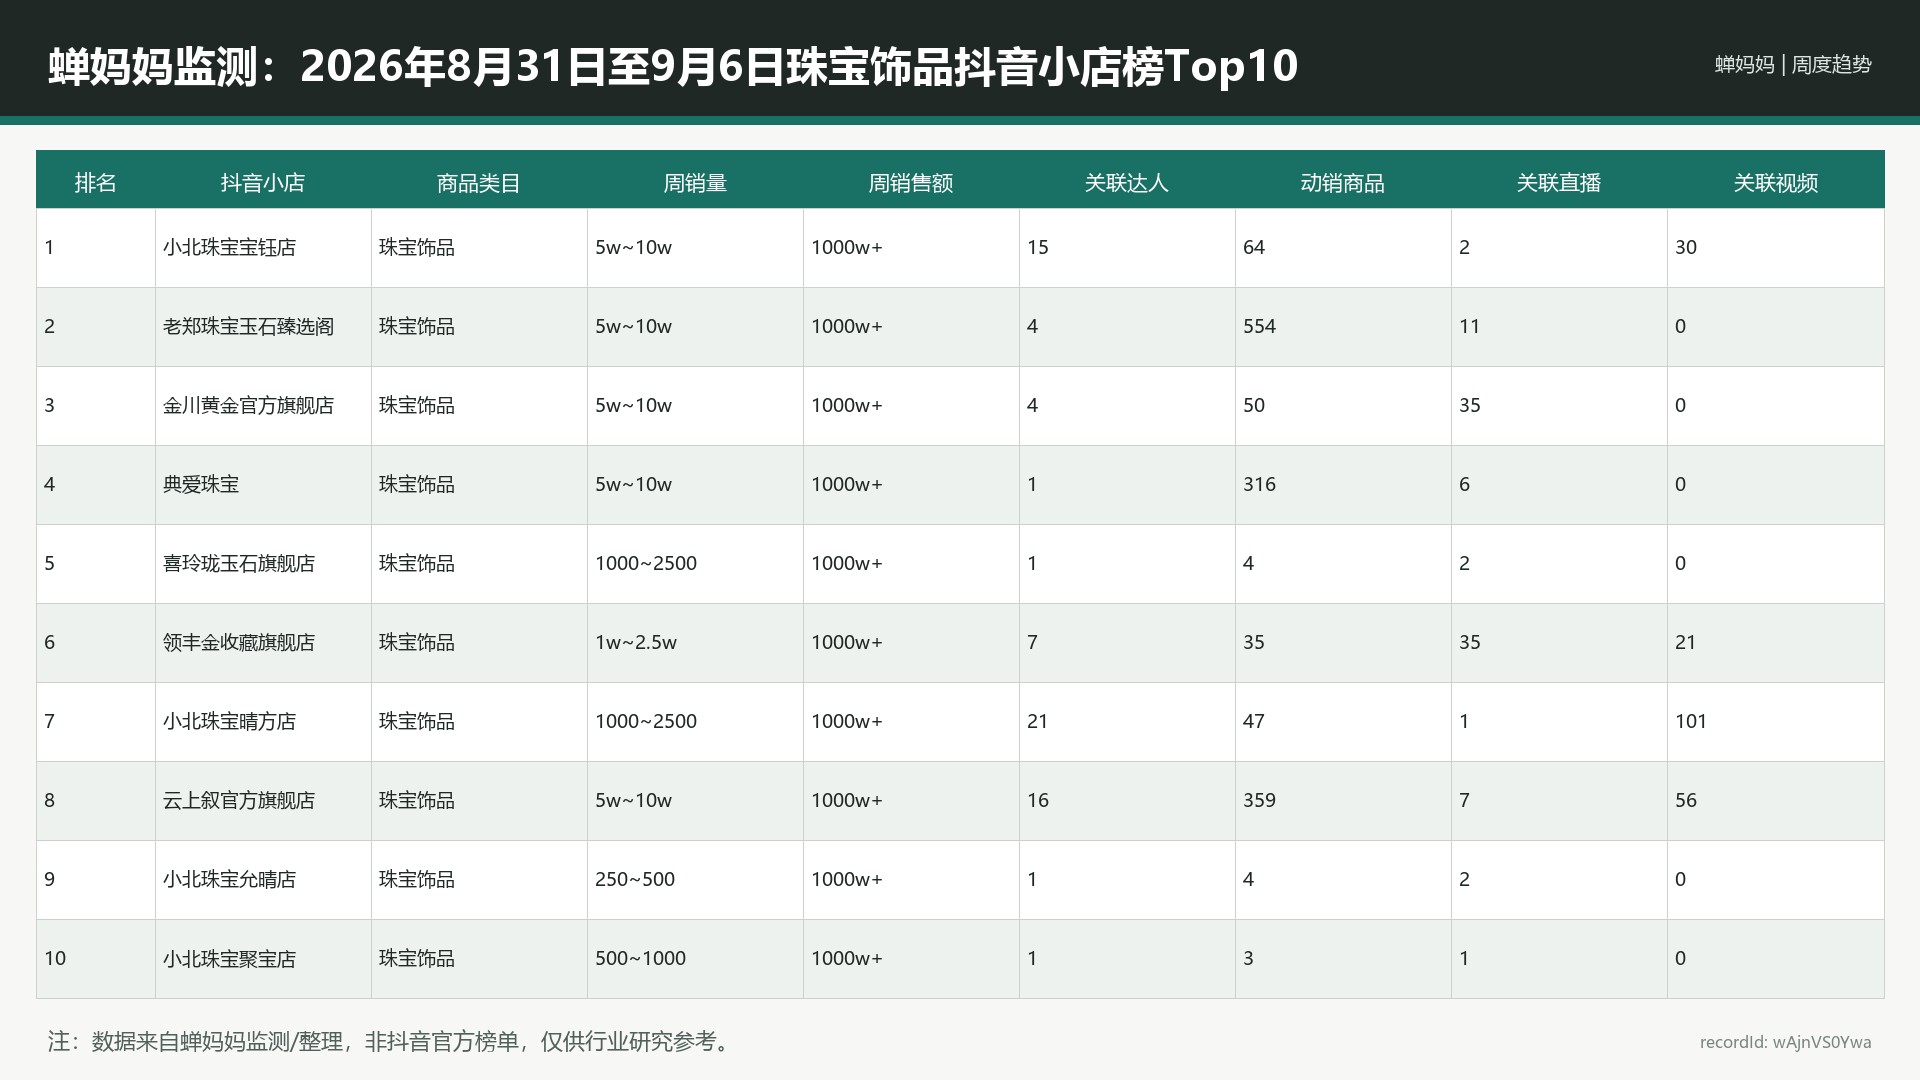Image resolution: width=1920 pixels, height=1080 pixels.
Task: Click the 蝉妈妈 | 周度趋势 label
Action: pyautogui.click(x=1793, y=64)
